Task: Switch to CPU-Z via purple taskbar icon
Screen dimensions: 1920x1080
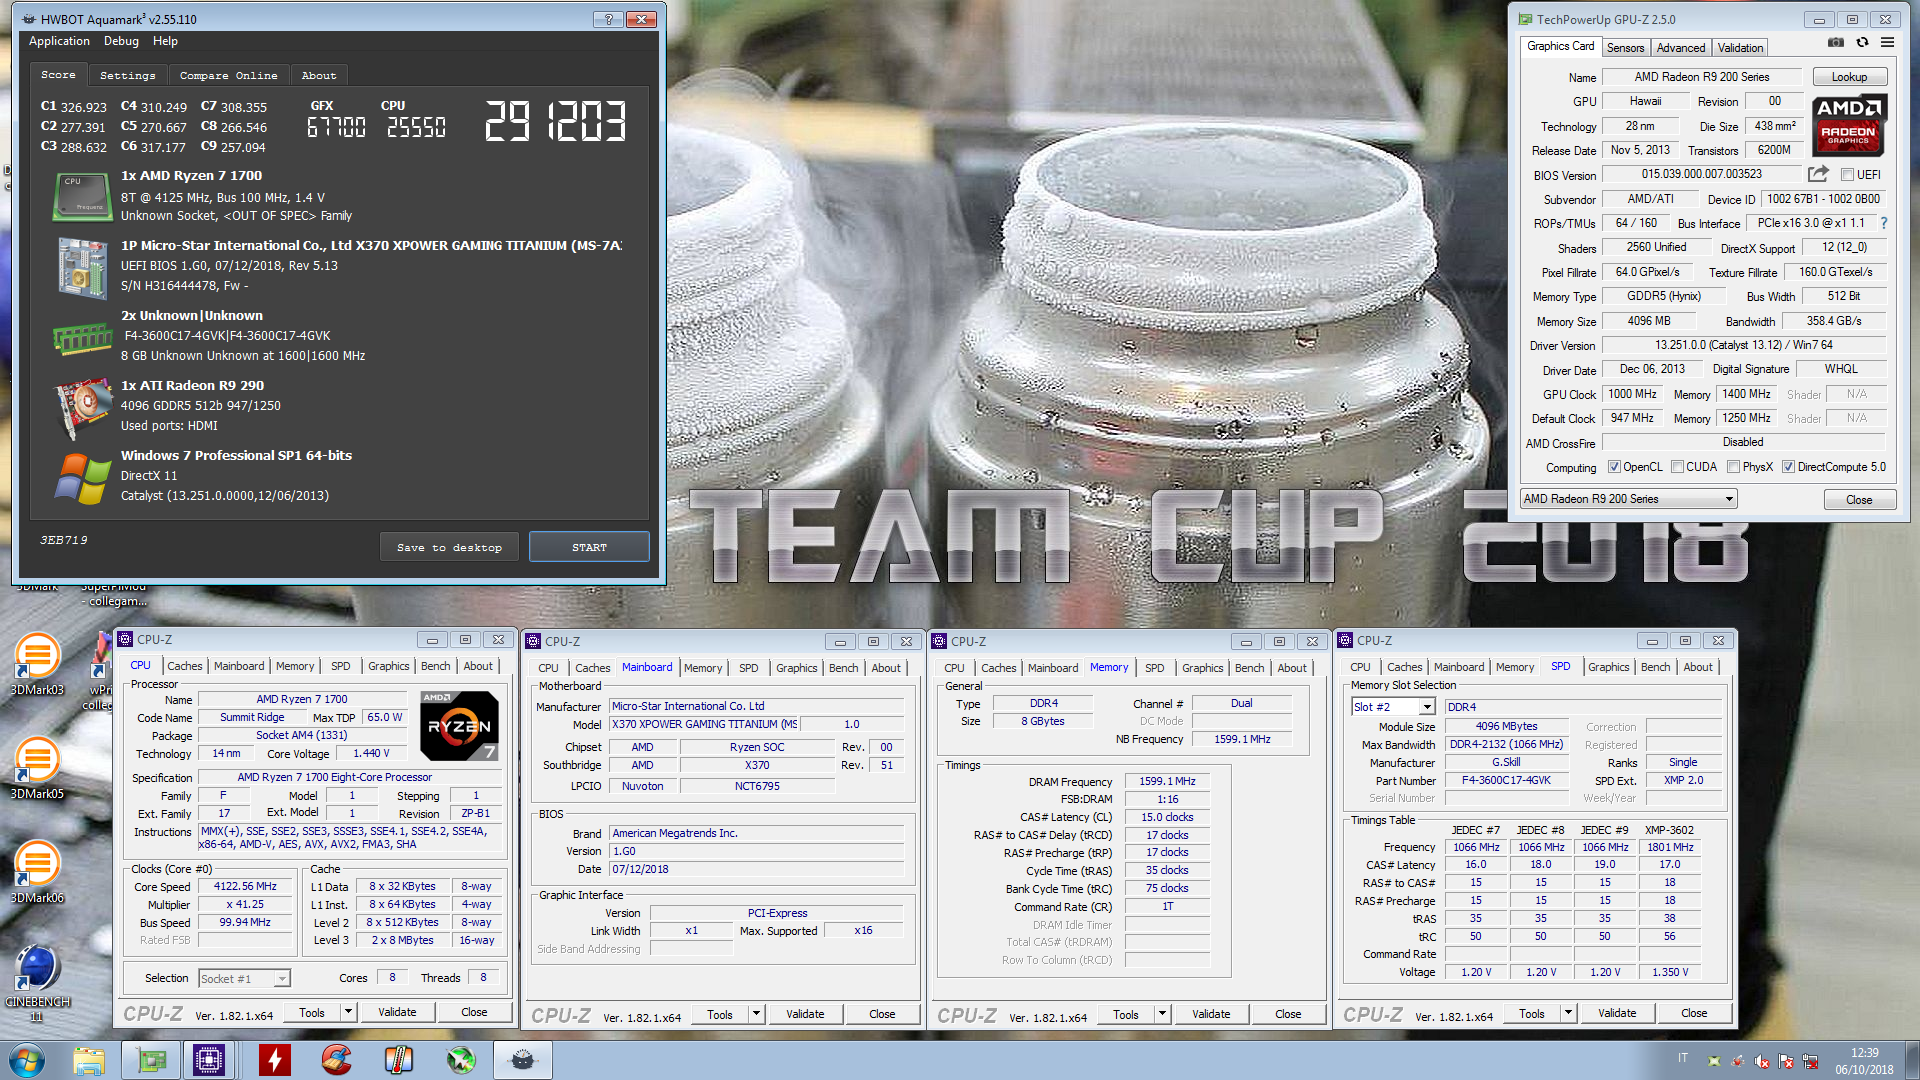Action: pyautogui.click(x=209, y=1060)
